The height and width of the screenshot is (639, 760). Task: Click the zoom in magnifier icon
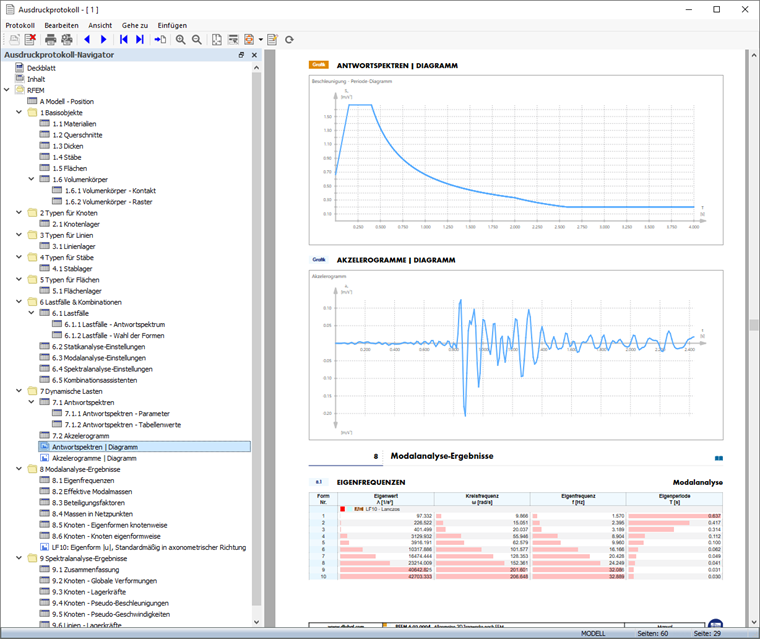[181, 39]
